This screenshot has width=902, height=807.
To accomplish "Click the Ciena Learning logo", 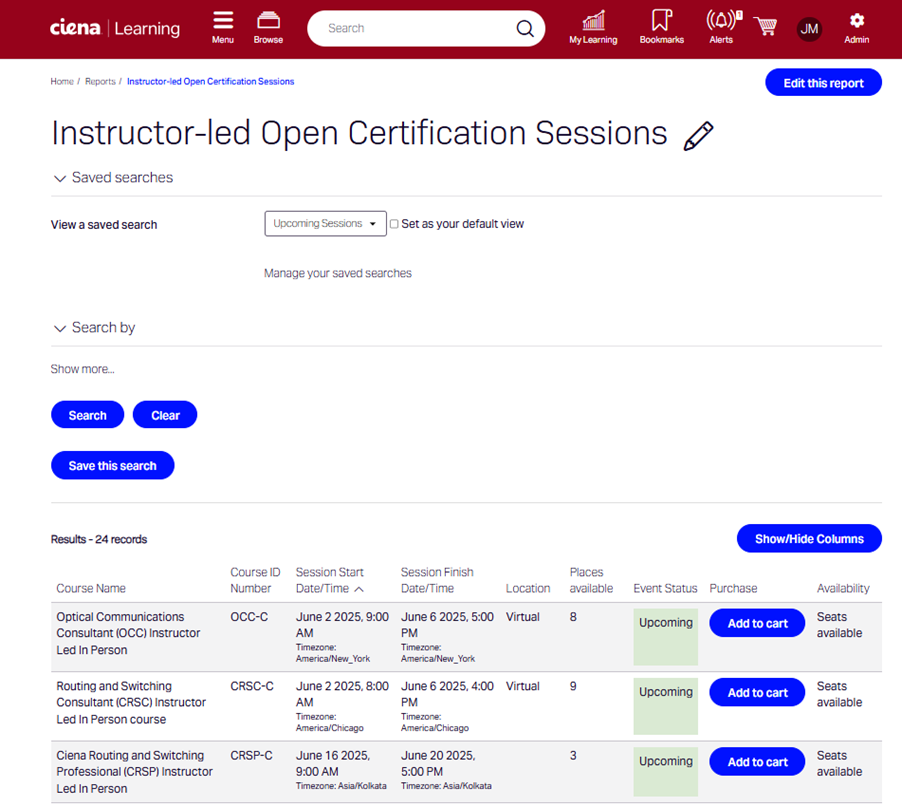I will click(115, 28).
